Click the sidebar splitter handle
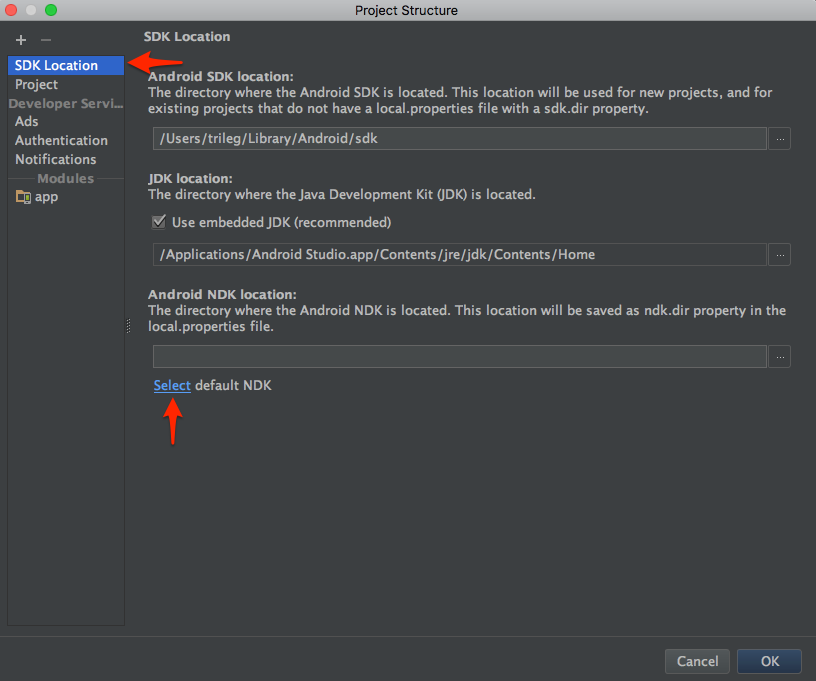816x681 pixels. tap(129, 326)
